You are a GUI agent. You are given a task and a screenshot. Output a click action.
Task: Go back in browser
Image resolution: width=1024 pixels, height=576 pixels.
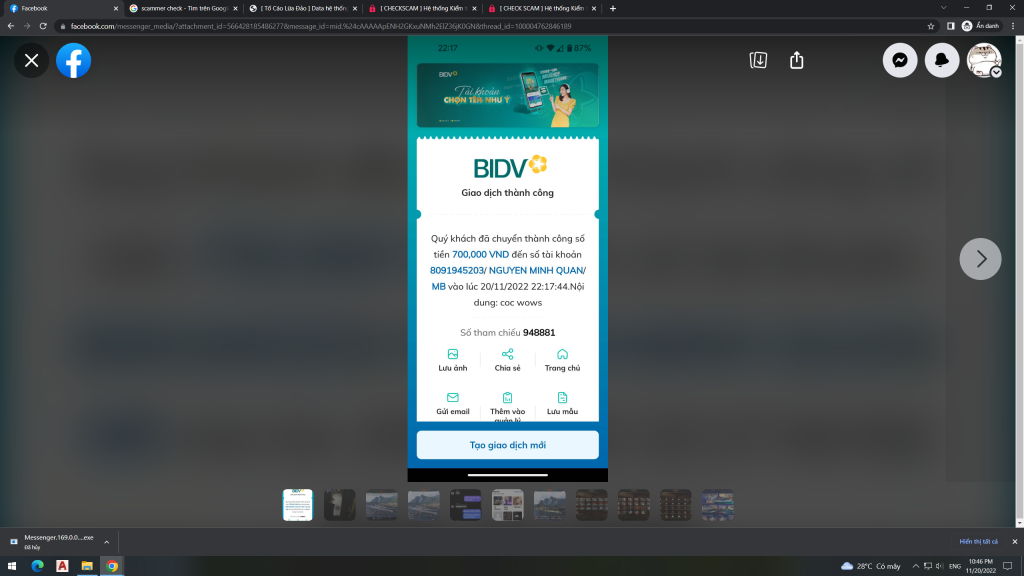11,26
